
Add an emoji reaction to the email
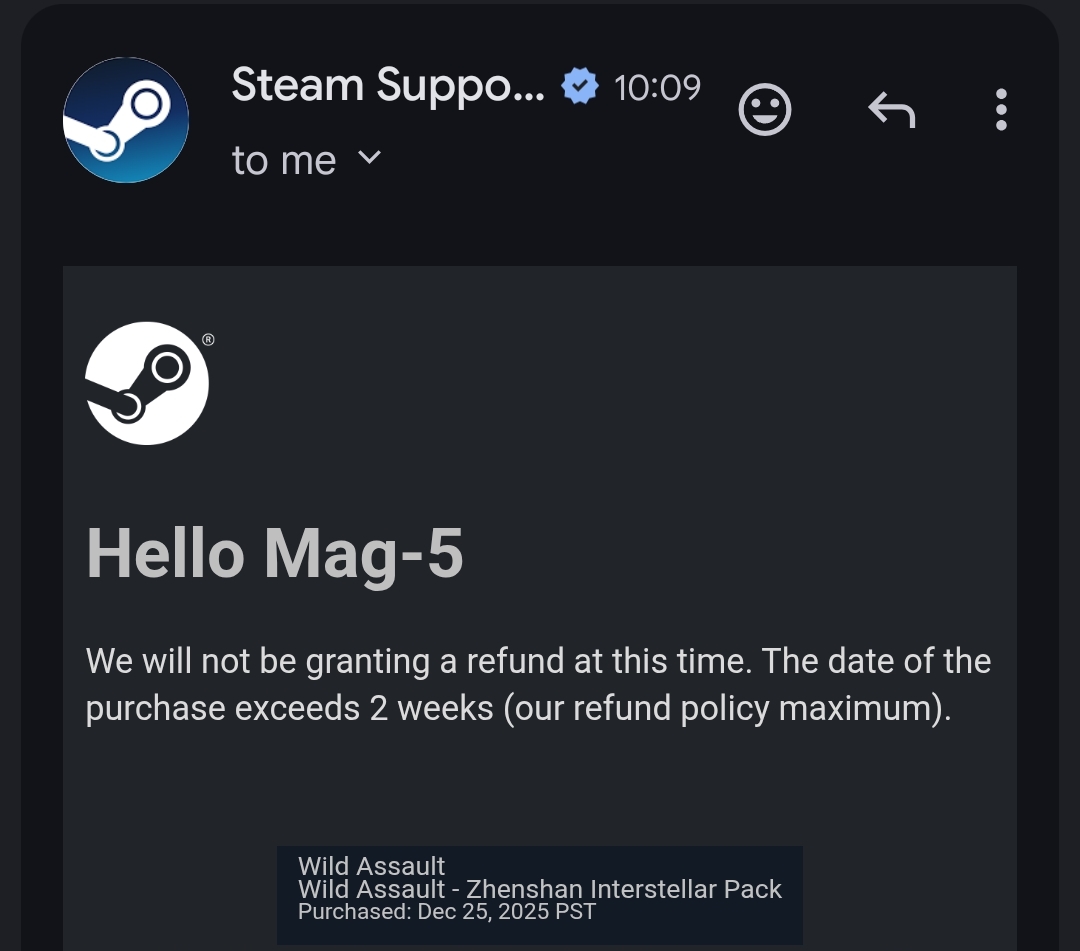coord(765,110)
